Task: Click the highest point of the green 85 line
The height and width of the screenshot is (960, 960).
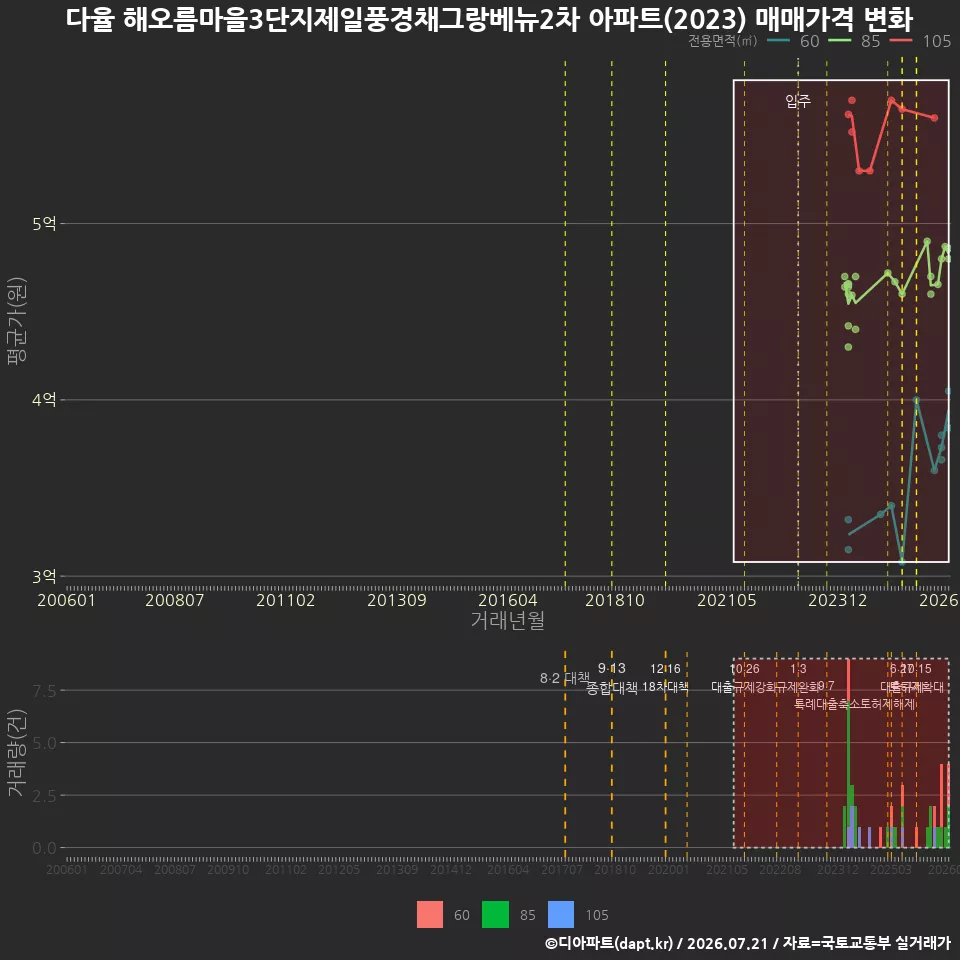Action: pos(927,242)
